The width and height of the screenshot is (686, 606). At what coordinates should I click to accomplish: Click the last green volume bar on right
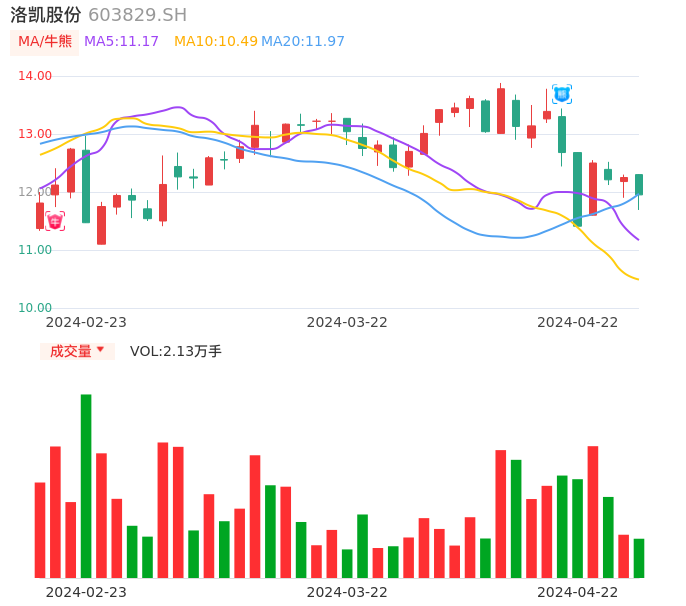[639, 558]
